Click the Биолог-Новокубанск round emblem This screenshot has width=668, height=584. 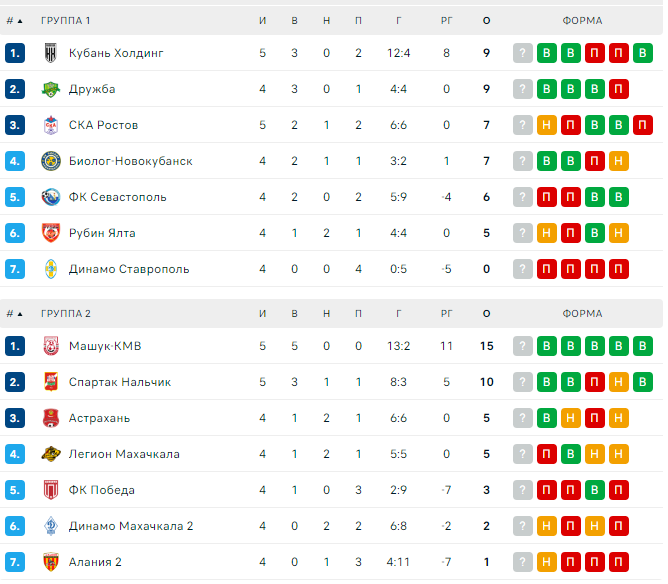[x=51, y=161]
